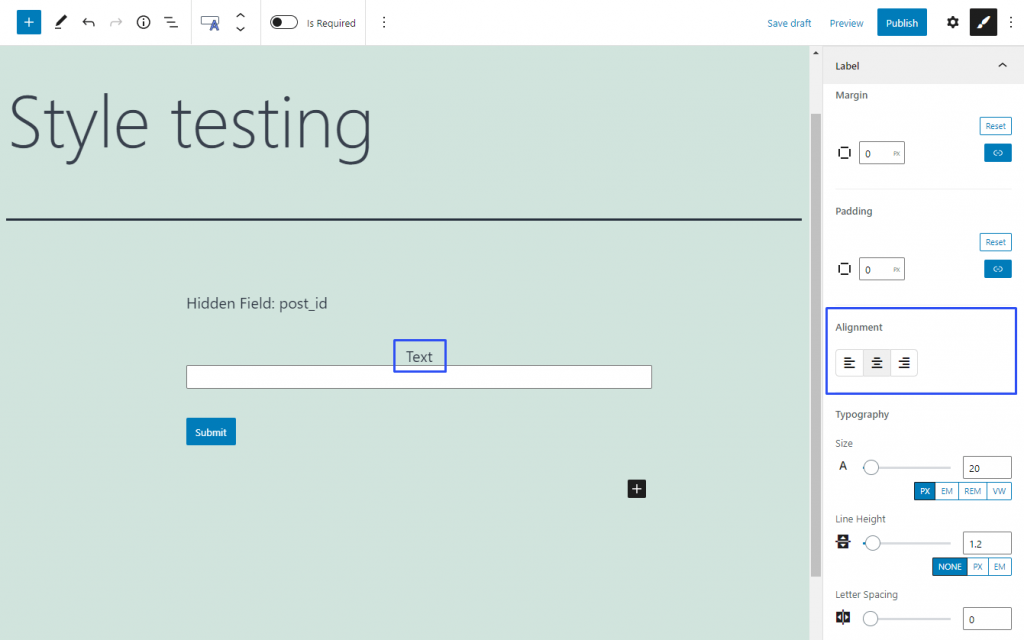Click the Letter Spacing icon
Screen dimensions: 1024x640
pos(843,617)
